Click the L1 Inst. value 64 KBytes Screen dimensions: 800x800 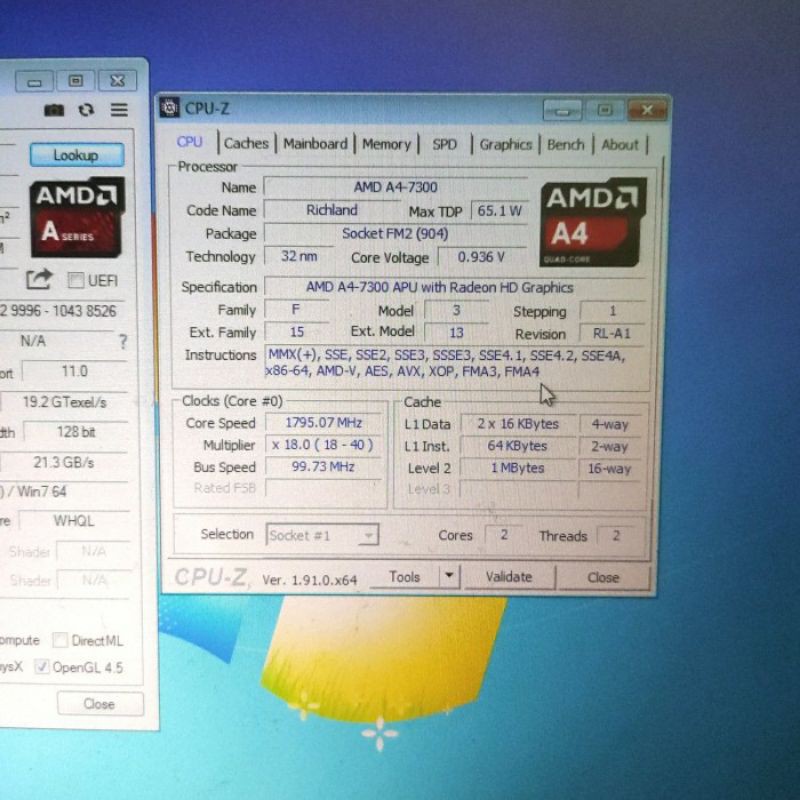(518, 445)
